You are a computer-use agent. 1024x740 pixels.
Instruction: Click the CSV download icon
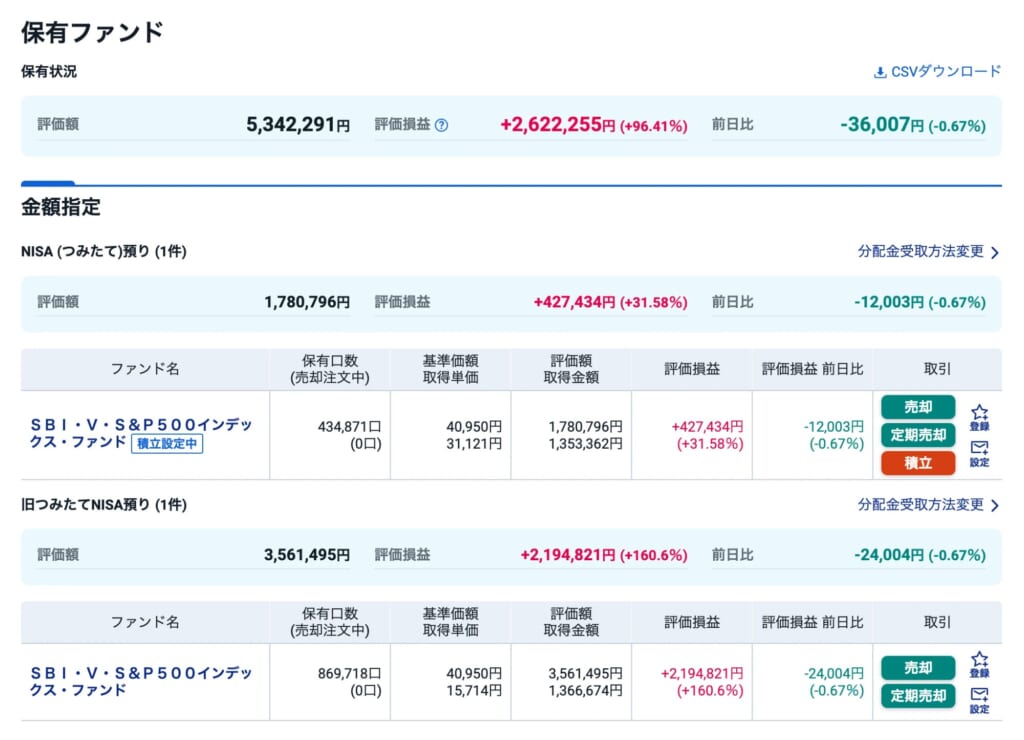pyautogui.click(x=880, y=72)
